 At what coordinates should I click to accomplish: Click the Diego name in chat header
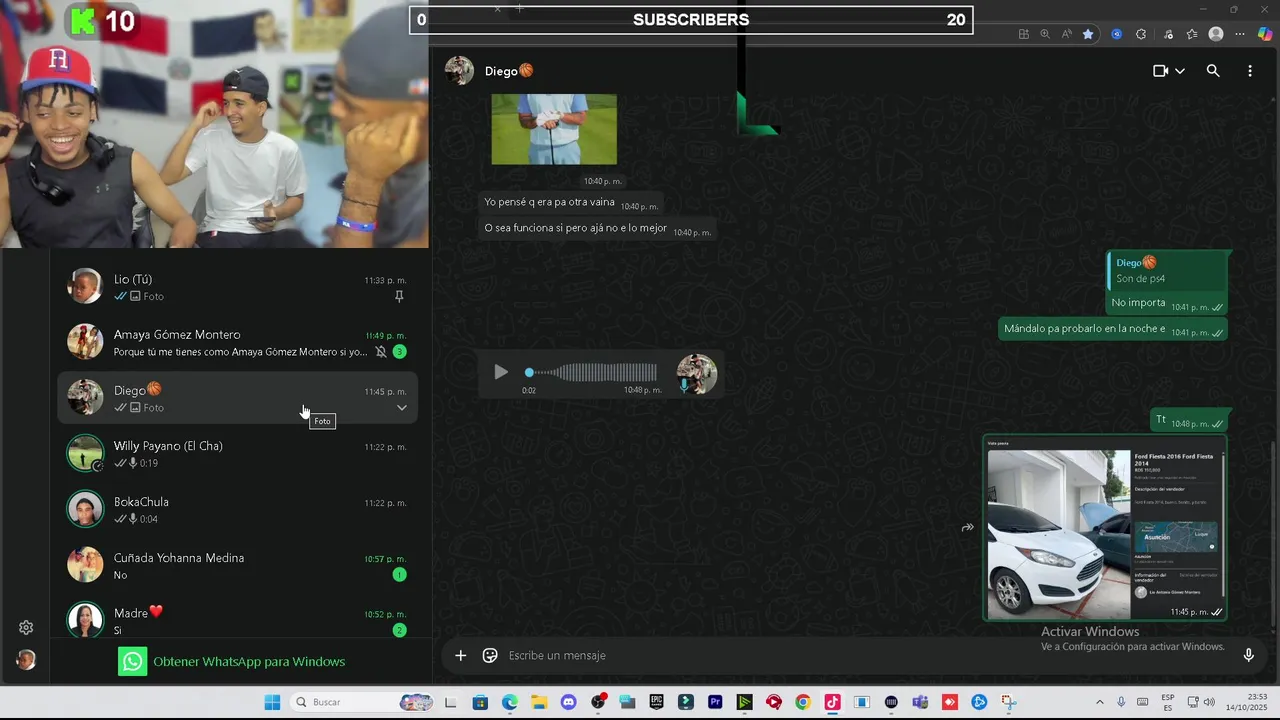point(509,71)
